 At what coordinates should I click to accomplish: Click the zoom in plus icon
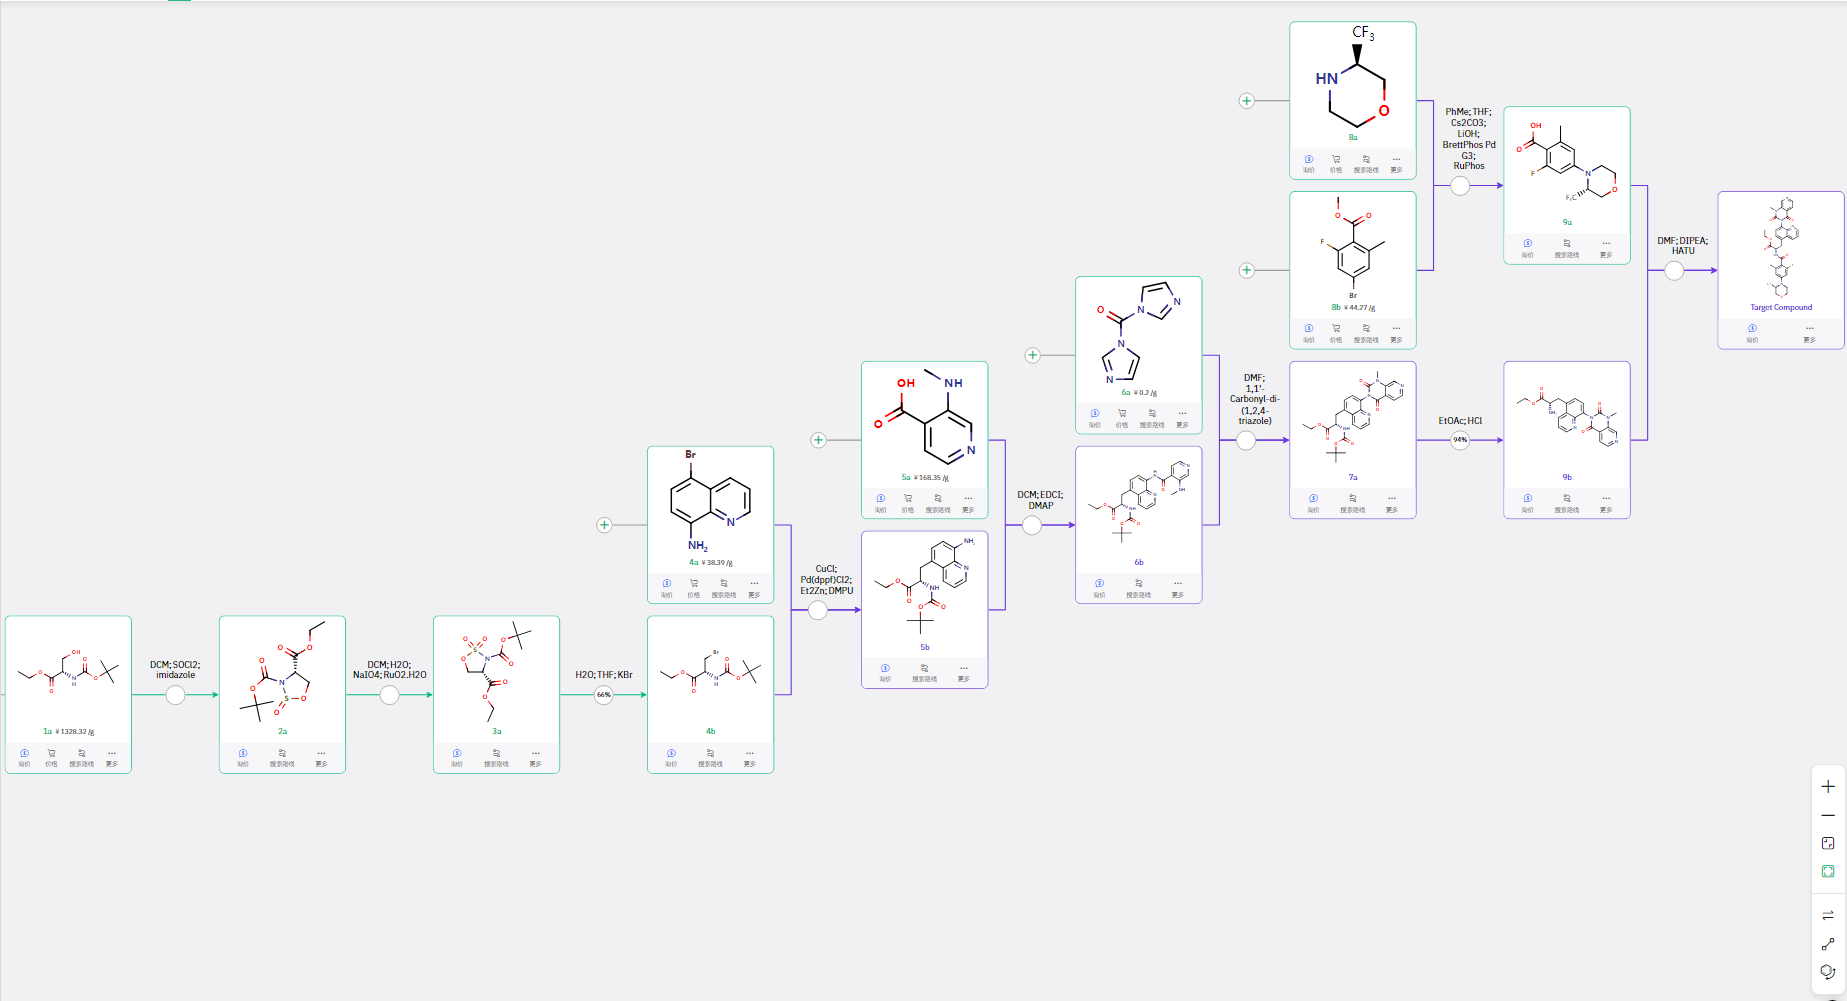[1828, 786]
